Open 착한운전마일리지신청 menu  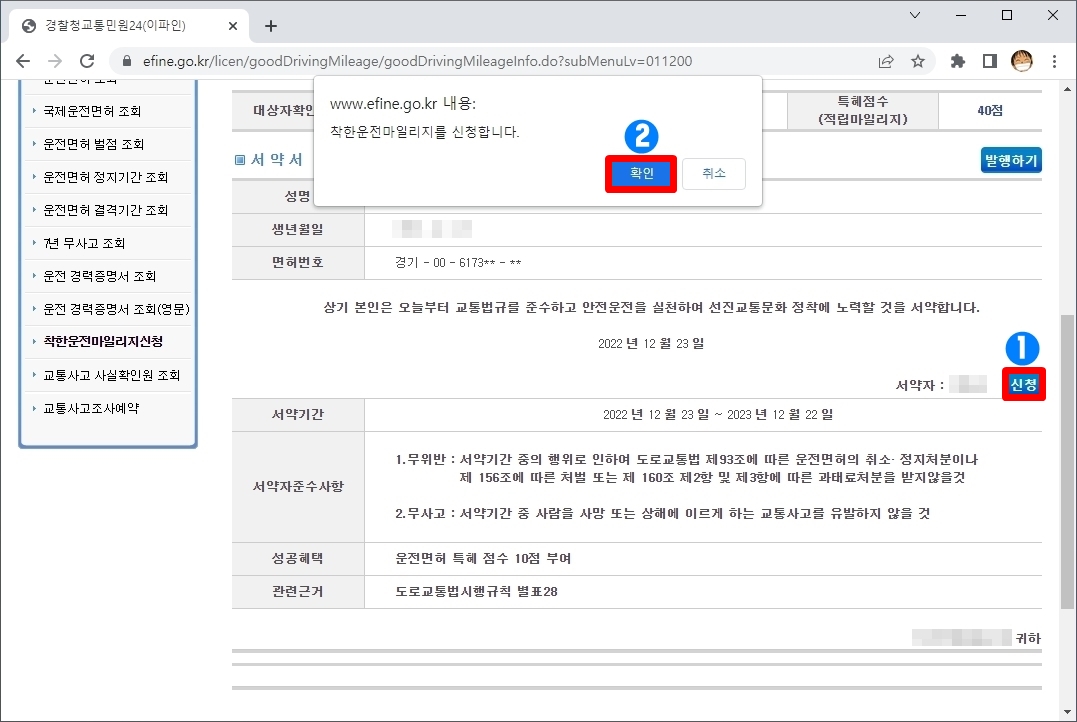103,341
